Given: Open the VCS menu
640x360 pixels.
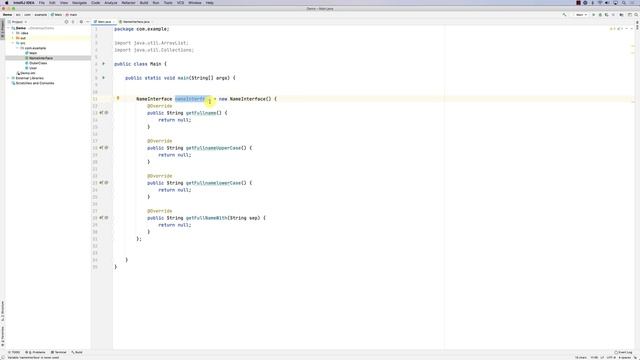Looking at the screenshot, I should pyautogui.click(x=180, y=3).
